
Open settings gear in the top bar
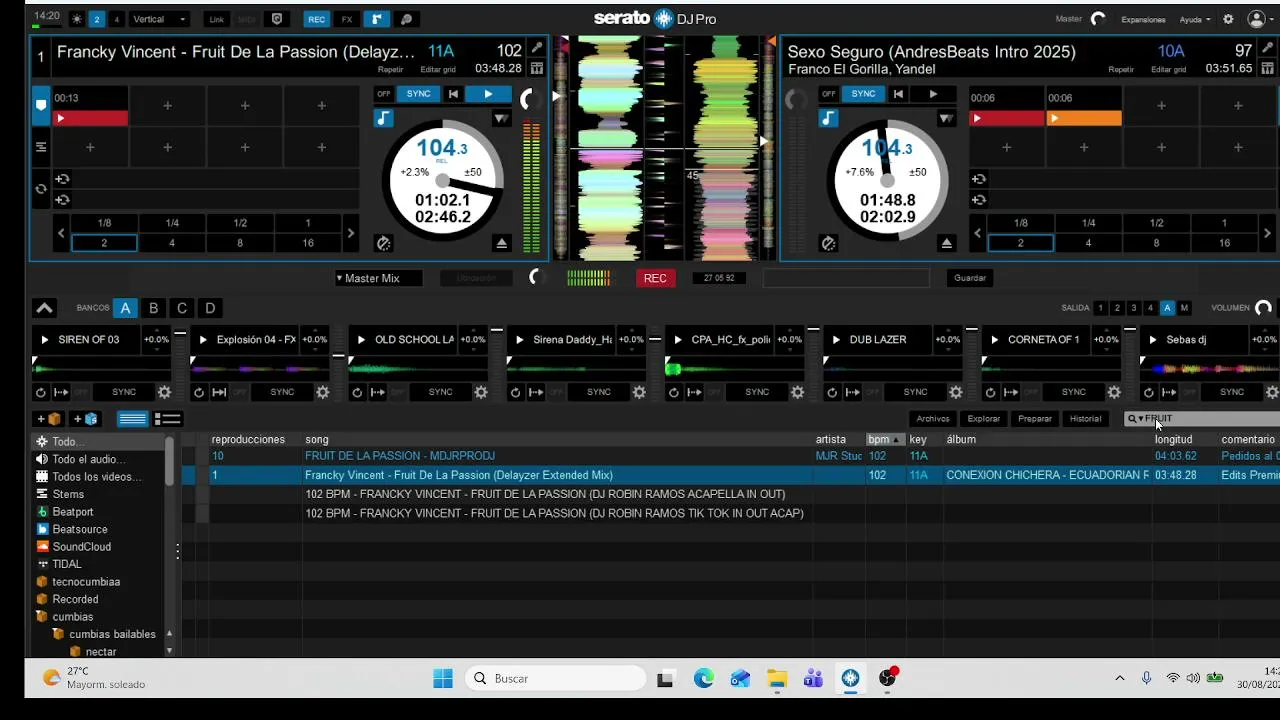pyautogui.click(x=1228, y=19)
